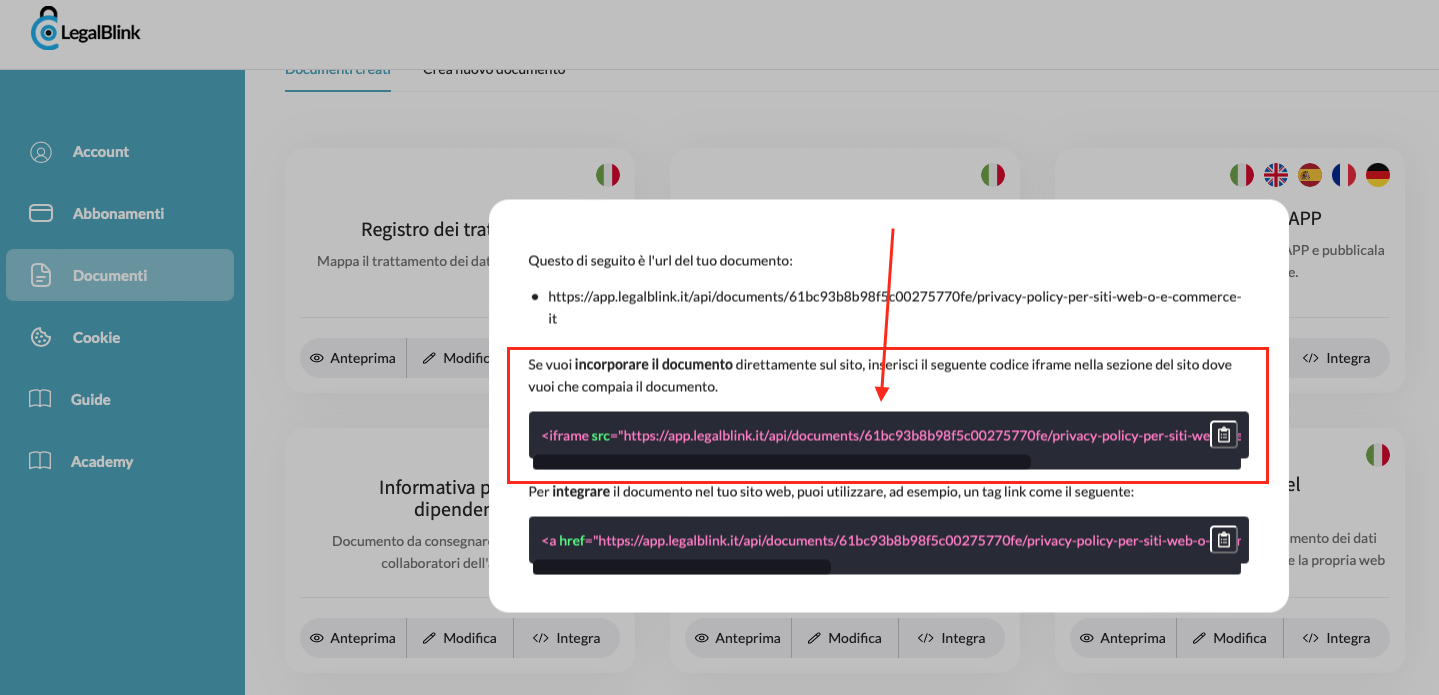Select the Documenti document icon in sidebar
The width and height of the screenshot is (1439, 695).
41,275
